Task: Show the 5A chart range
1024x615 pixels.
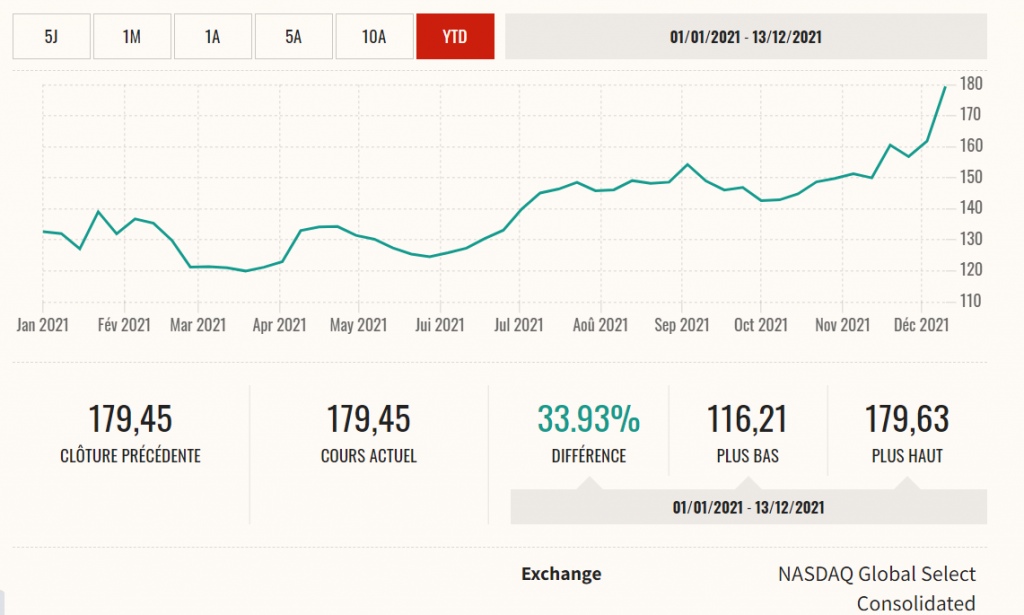Action: pyautogui.click(x=293, y=37)
